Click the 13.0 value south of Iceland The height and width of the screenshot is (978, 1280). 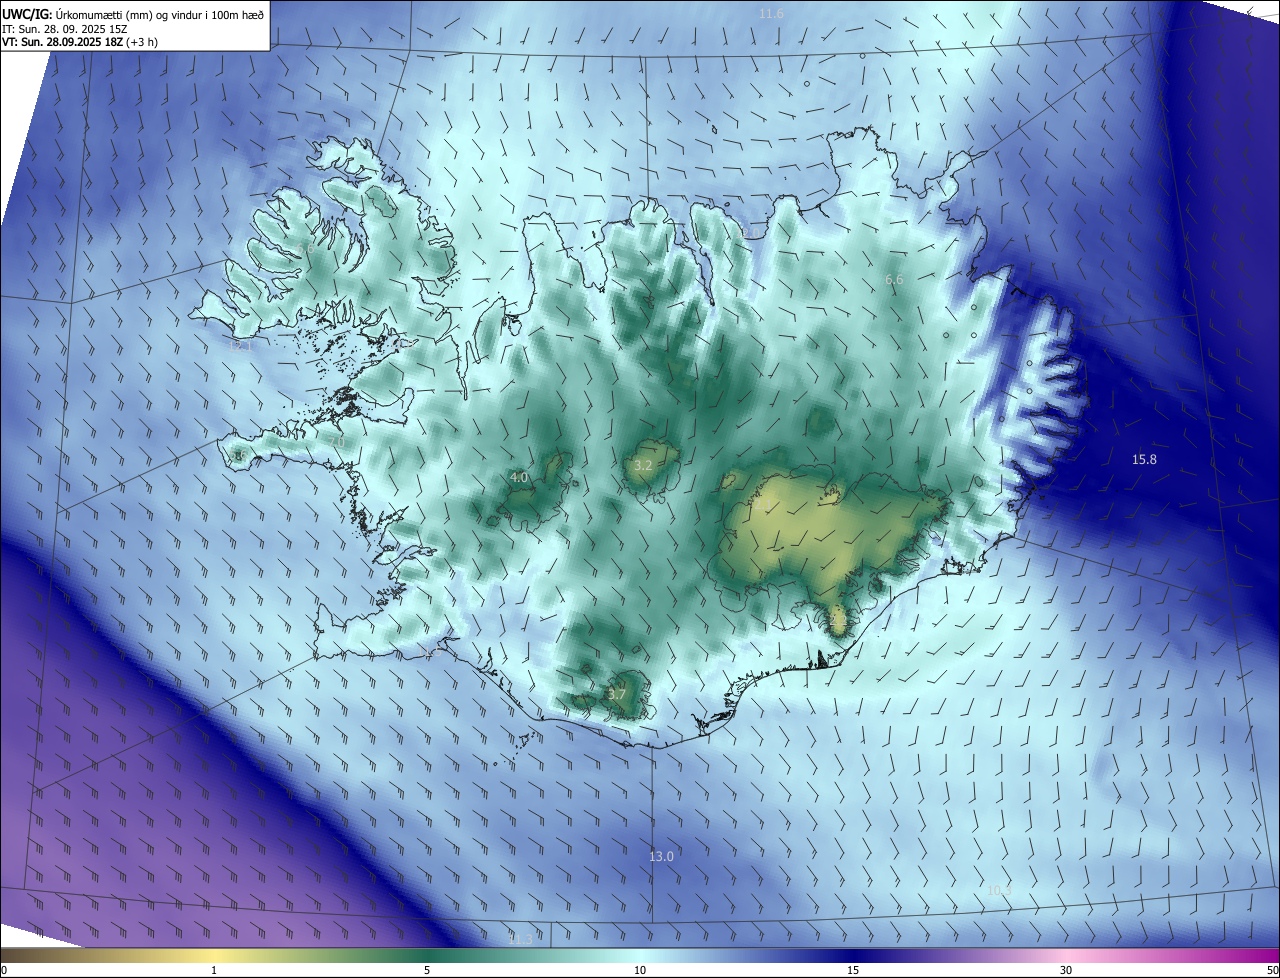[661, 856]
